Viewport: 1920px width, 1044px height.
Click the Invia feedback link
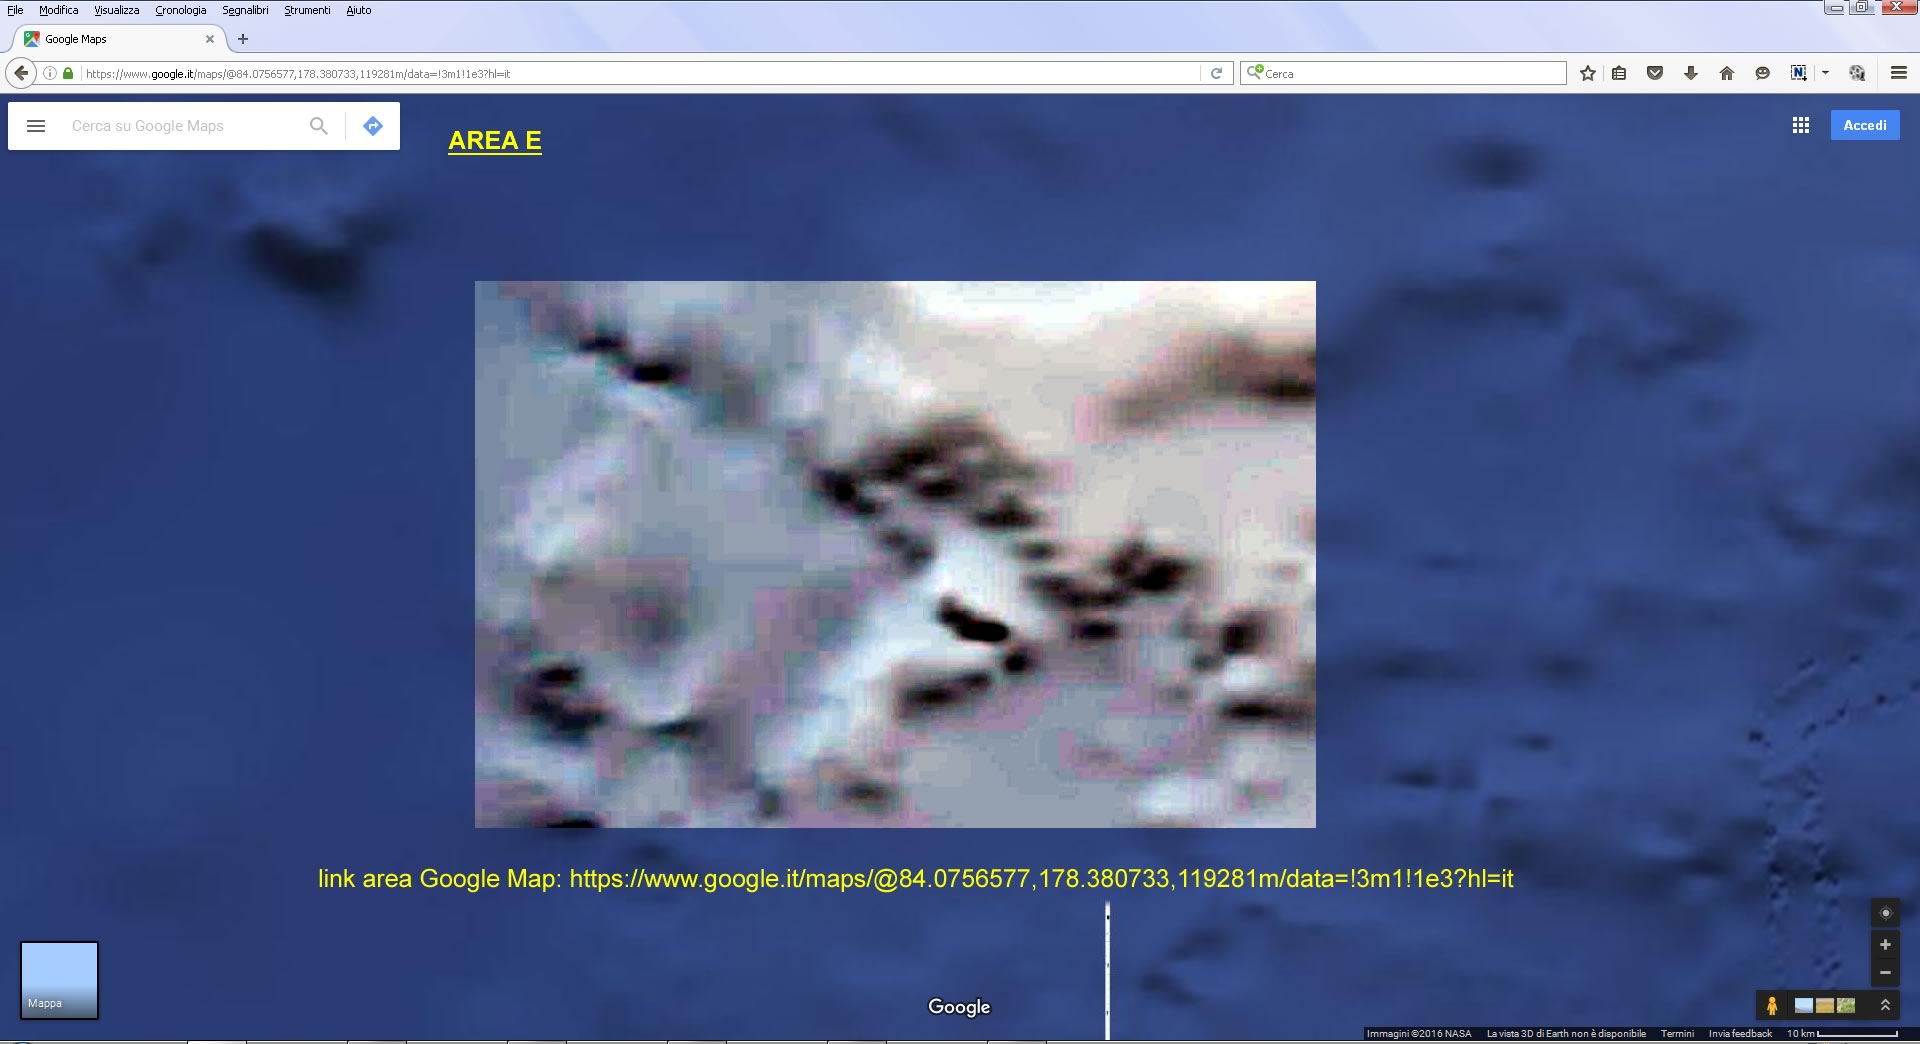pos(1740,1034)
